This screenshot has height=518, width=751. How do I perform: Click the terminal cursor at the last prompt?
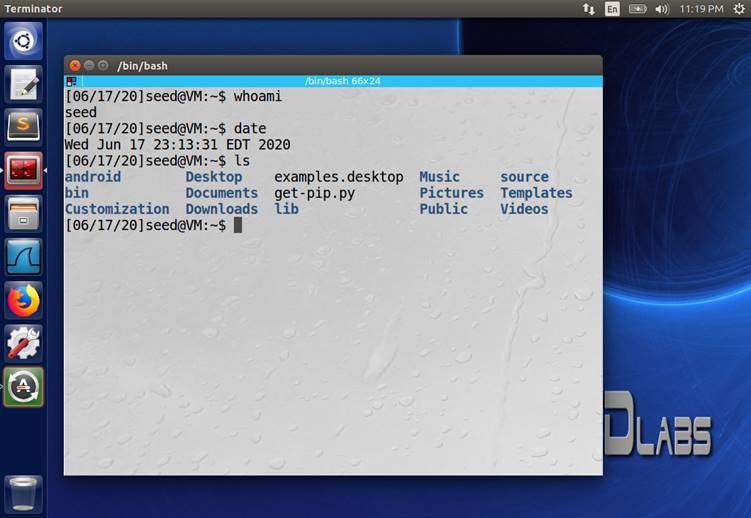pyautogui.click(x=238, y=225)
